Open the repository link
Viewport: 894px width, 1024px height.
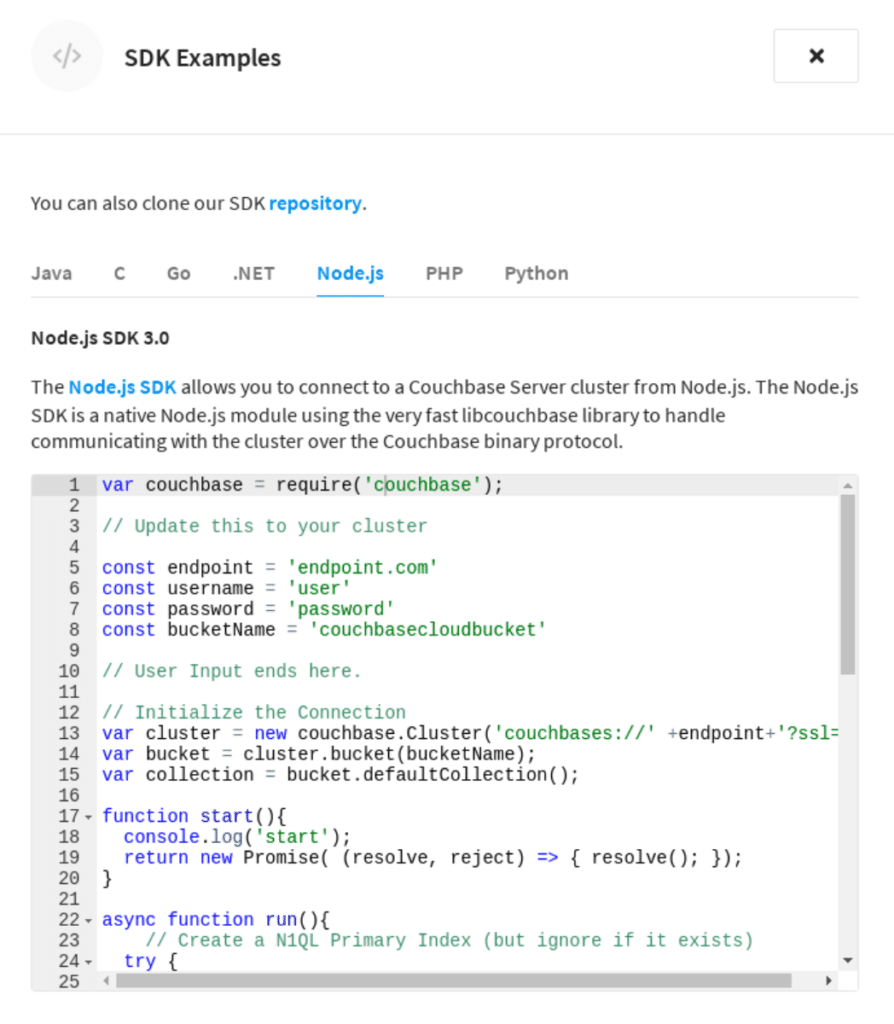point(315,203)
